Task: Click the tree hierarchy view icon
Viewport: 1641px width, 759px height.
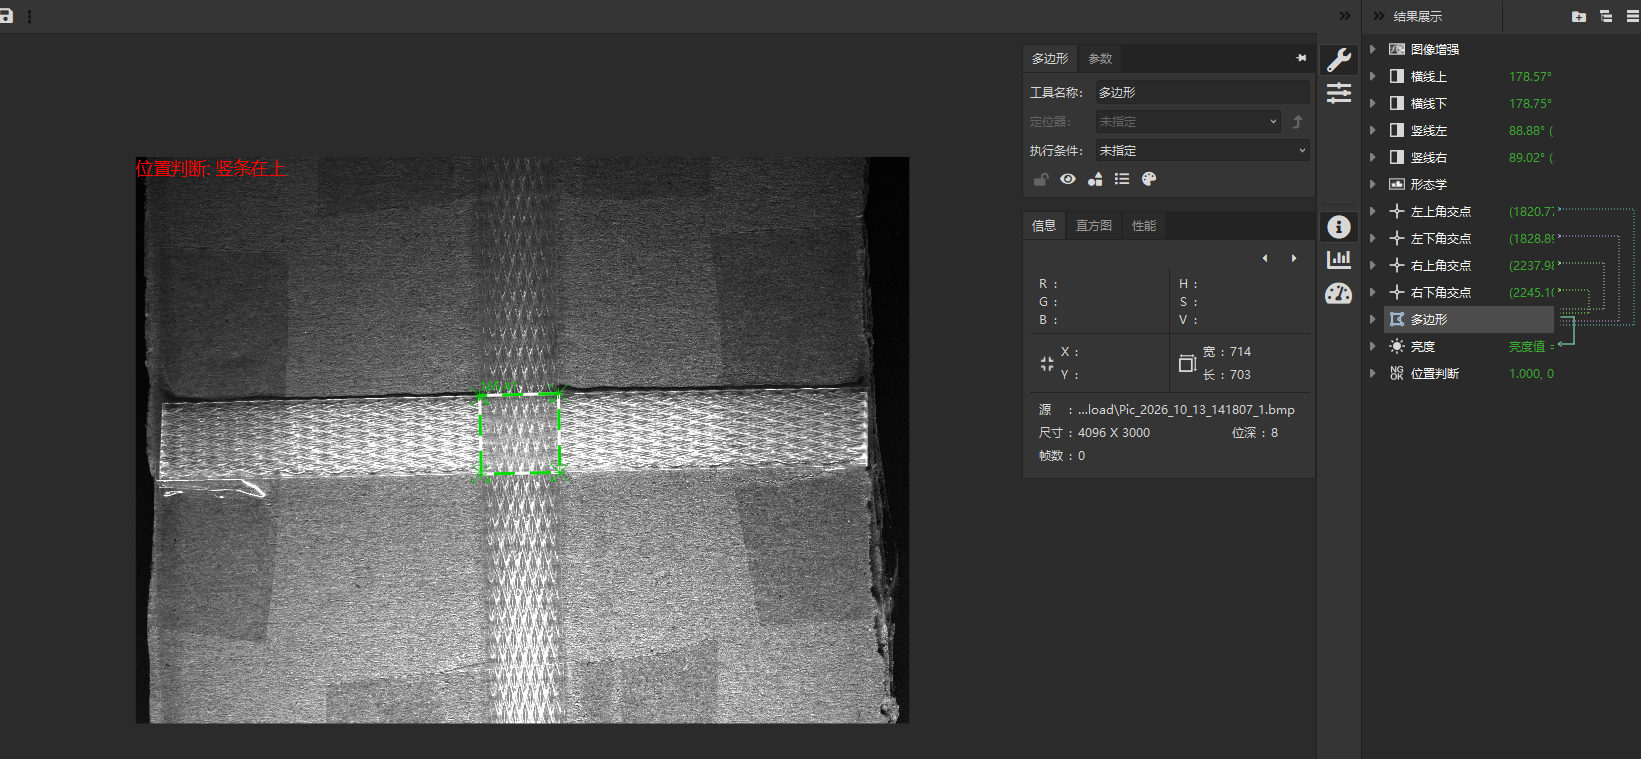Action: 1606,17
